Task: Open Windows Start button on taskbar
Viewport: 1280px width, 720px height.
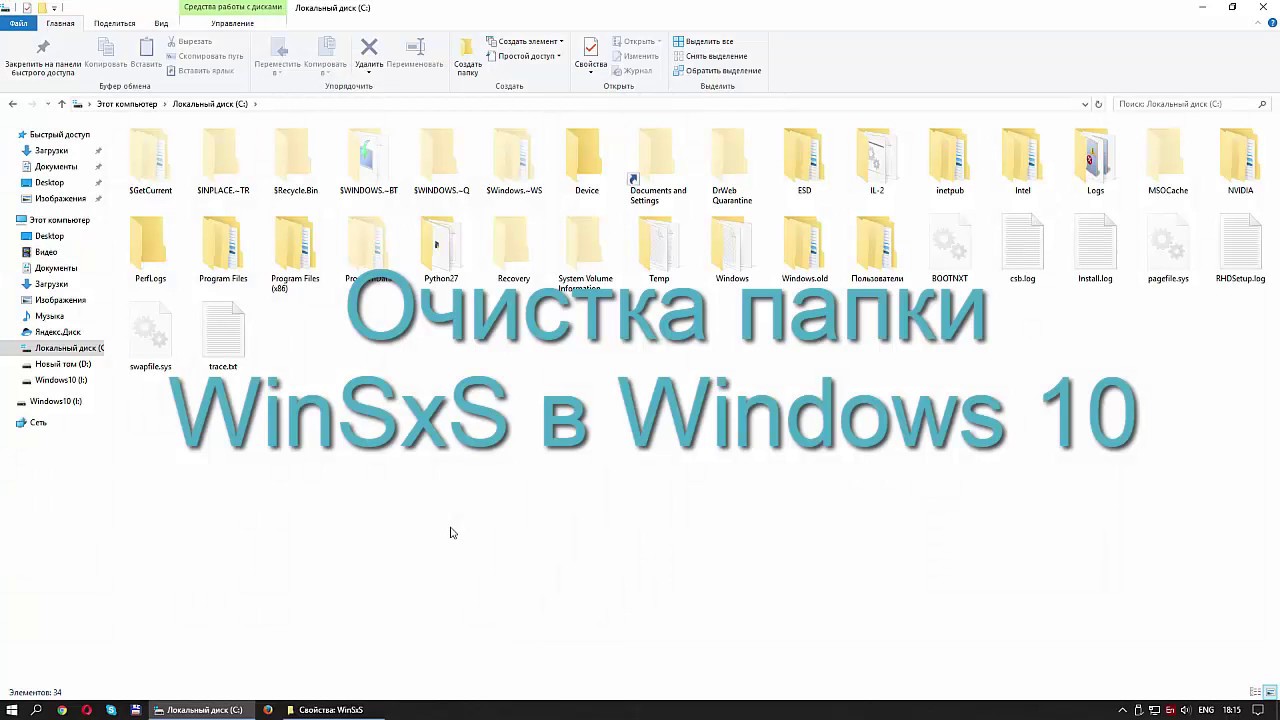Action: click(x=12, y=710)
